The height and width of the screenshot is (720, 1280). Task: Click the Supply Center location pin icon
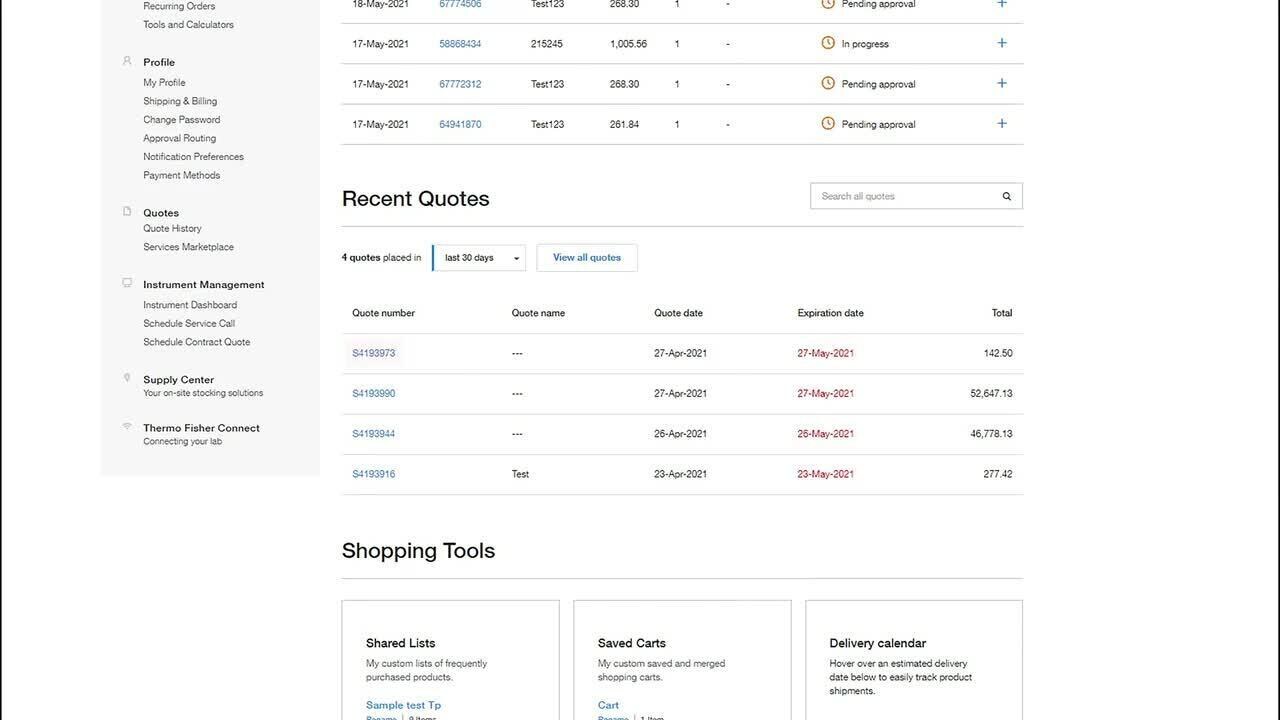(x=127, y=378)
